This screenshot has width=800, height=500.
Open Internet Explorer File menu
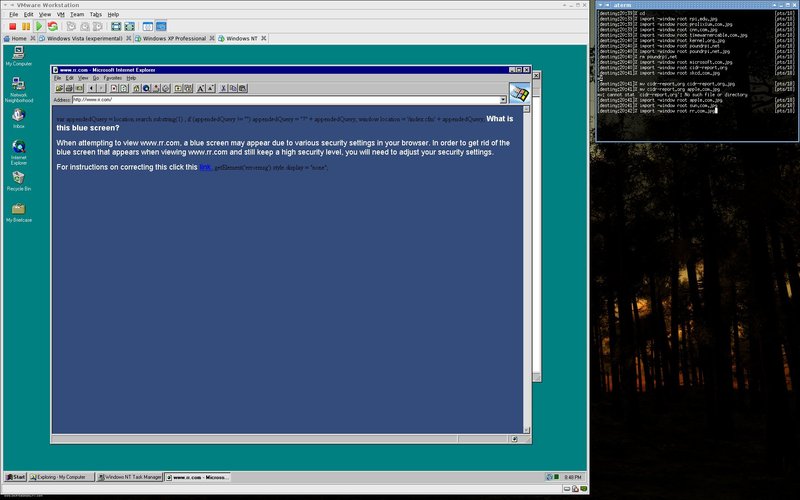[x=57, y=78]
